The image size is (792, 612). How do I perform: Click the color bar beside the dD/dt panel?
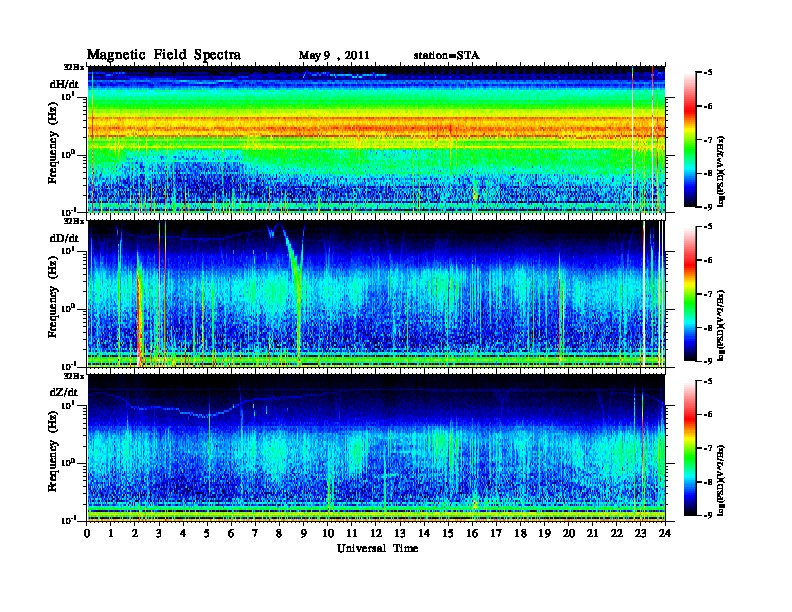click(x=690, y=293)
